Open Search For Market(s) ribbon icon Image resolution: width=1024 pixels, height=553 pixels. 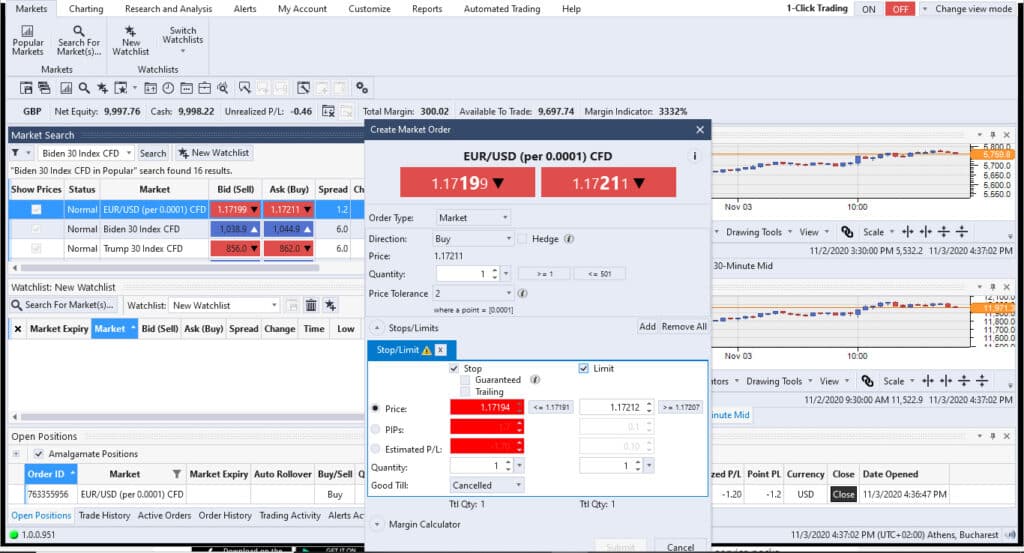pyautogui.click(x=78, y=40)
